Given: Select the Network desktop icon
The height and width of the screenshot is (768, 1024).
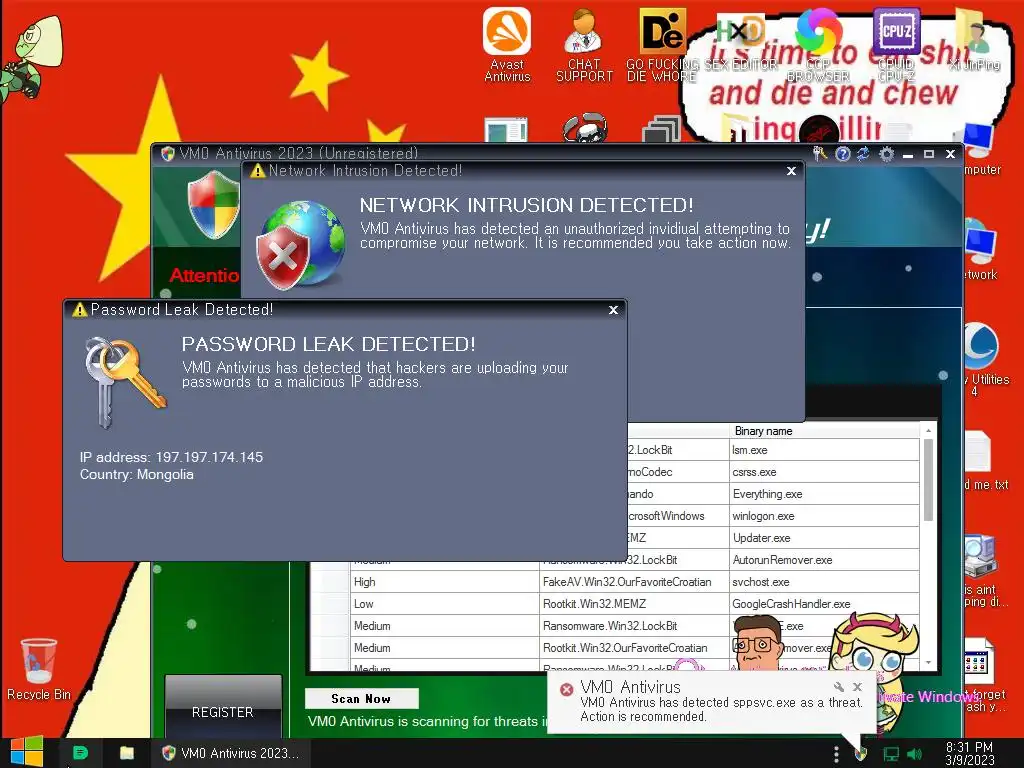Looking at the screenshot, I should click(x=980, y=248).
